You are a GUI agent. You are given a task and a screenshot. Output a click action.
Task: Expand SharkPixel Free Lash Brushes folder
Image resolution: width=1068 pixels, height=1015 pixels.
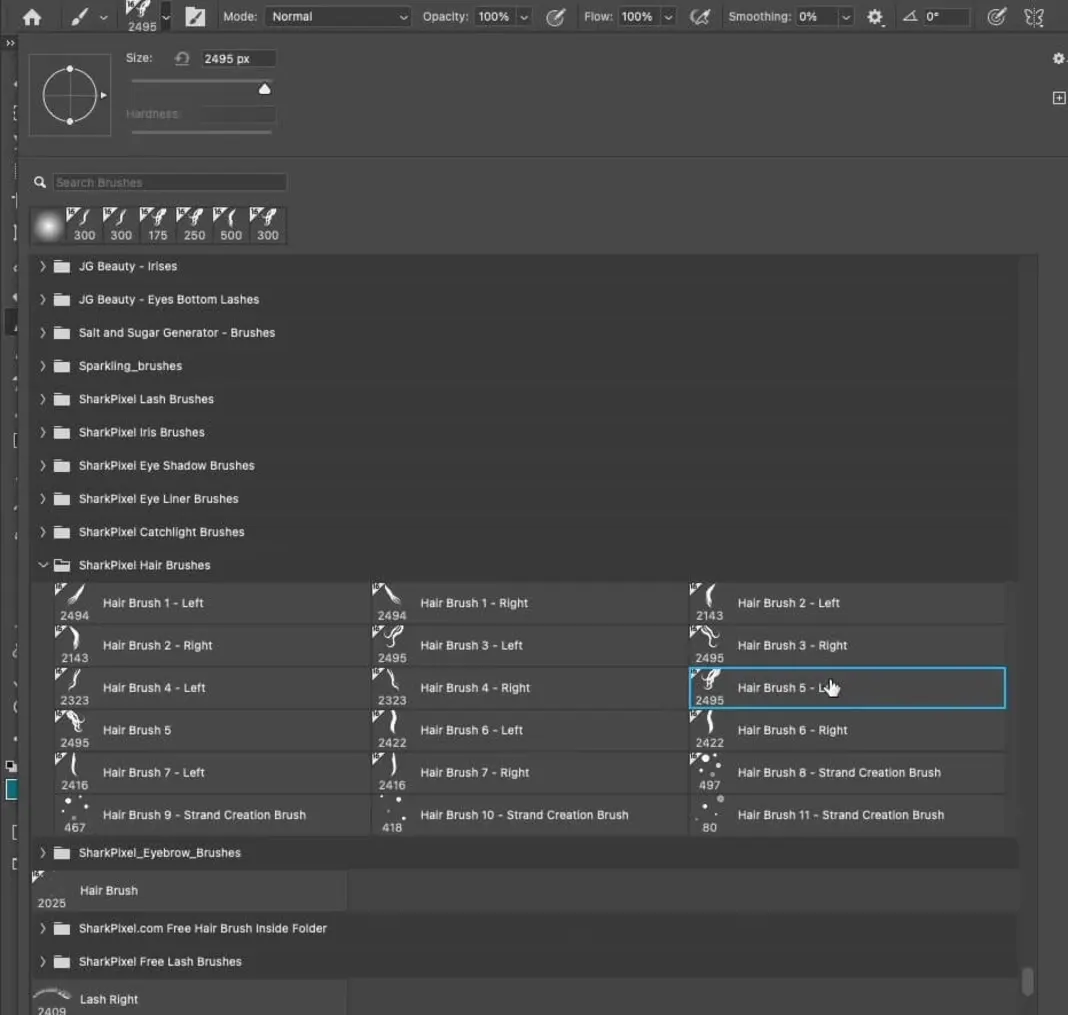pos(42,962)
